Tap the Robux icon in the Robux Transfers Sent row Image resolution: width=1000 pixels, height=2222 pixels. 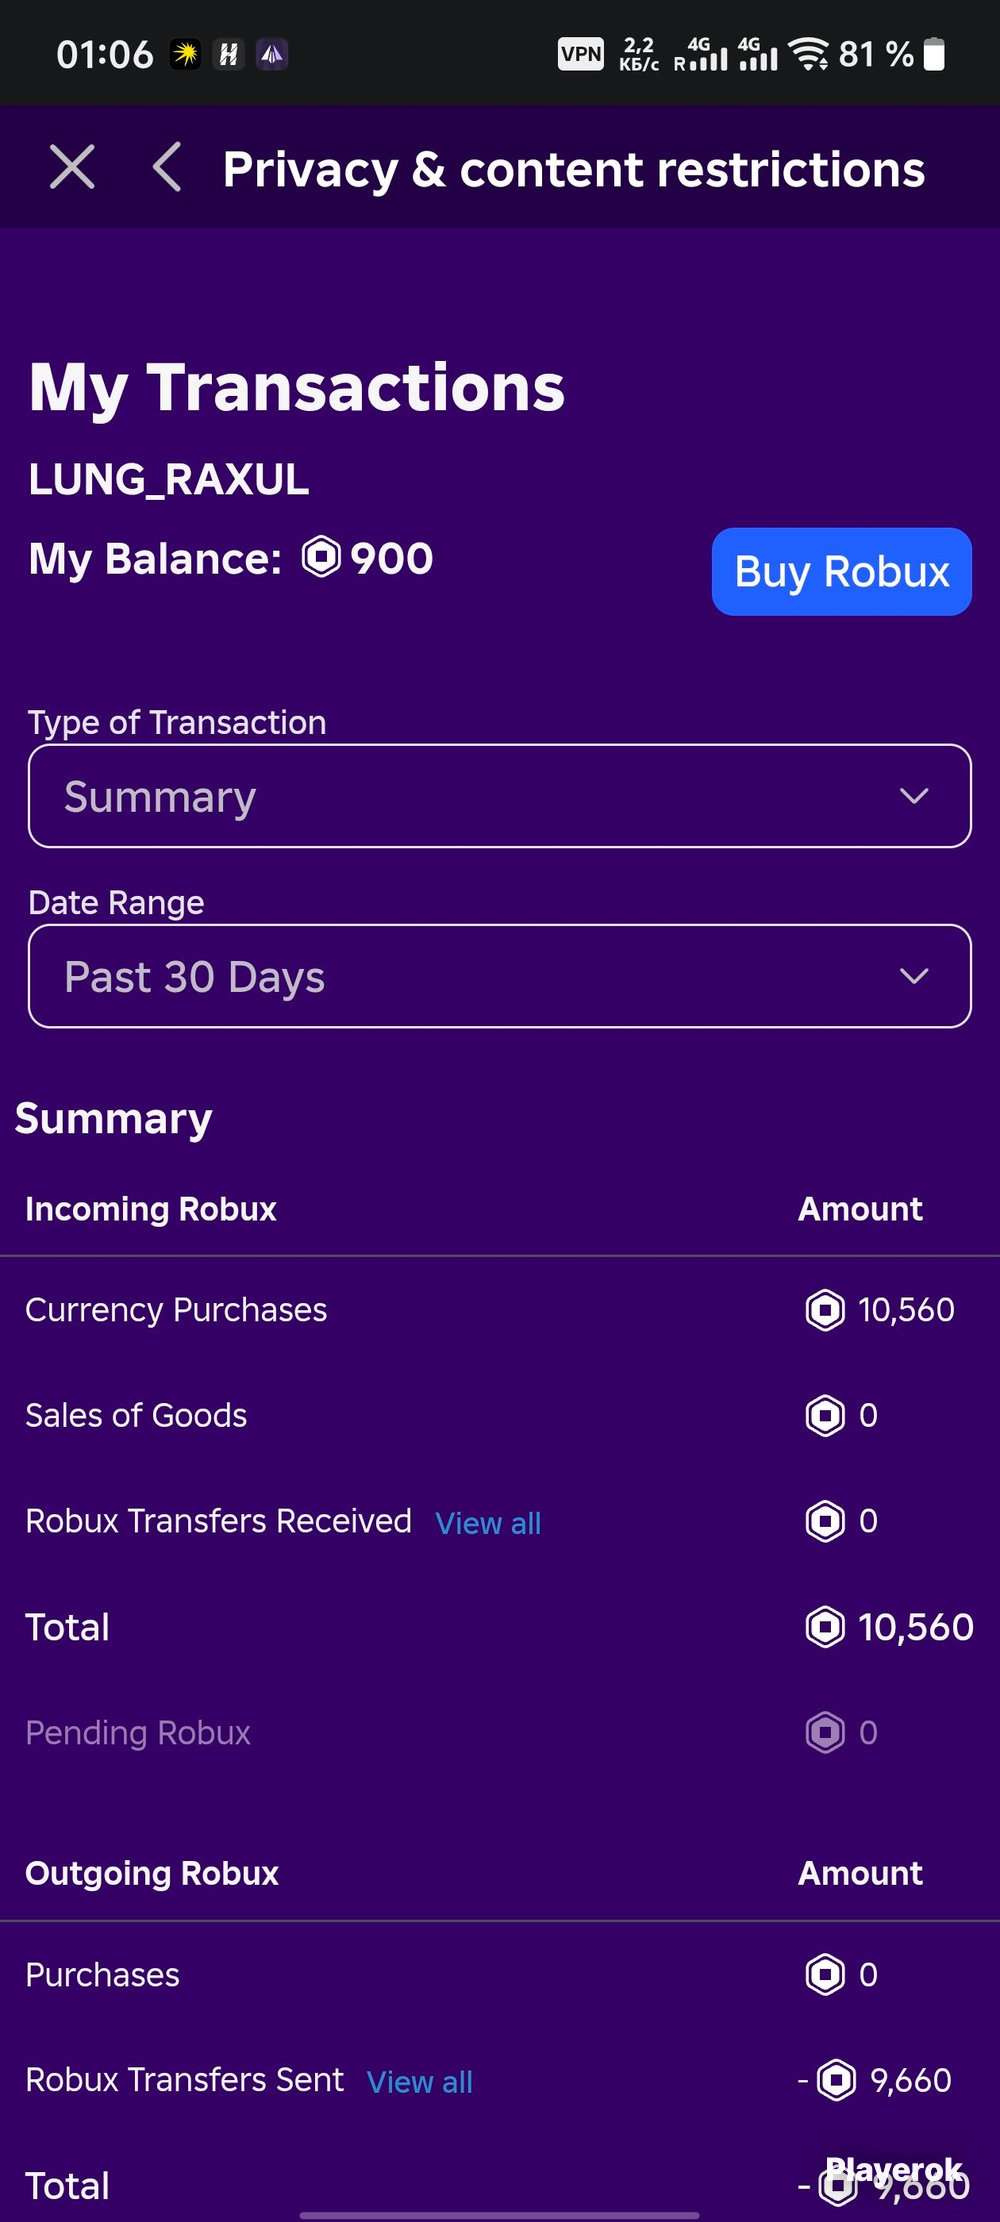pos(837,2080)
